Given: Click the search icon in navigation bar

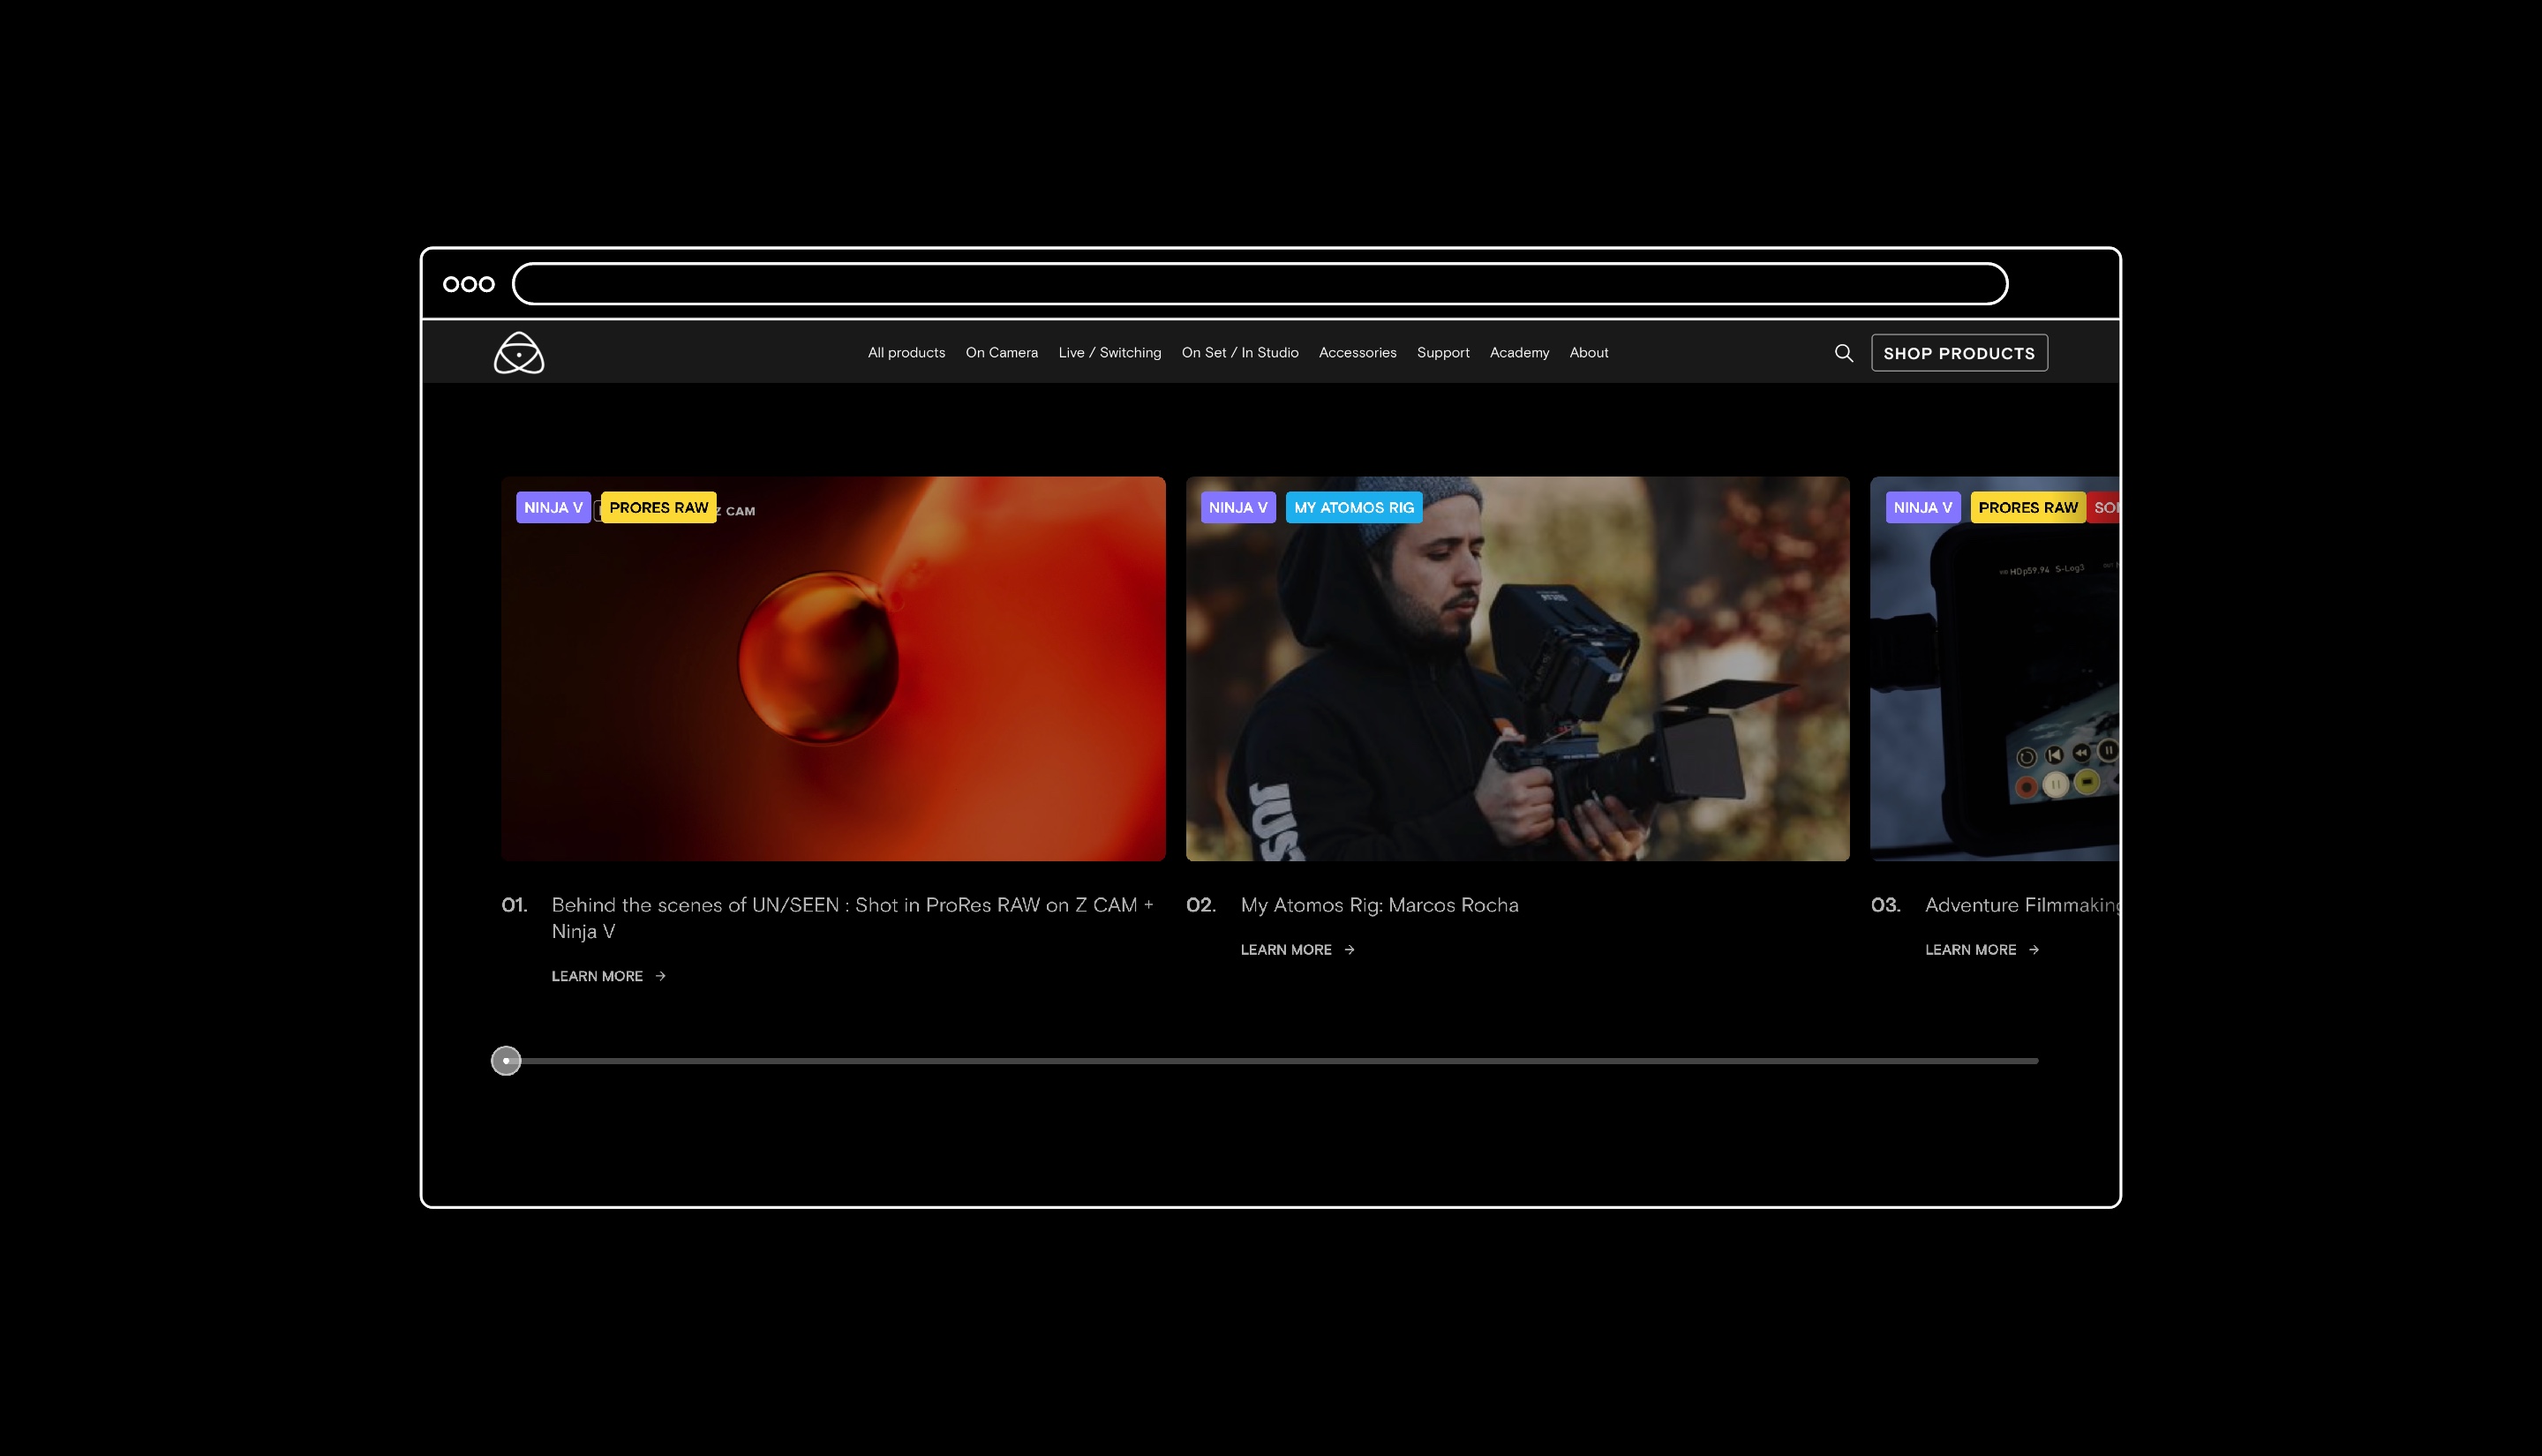Looking at the screenshot, I should [x=1846, y=353].
